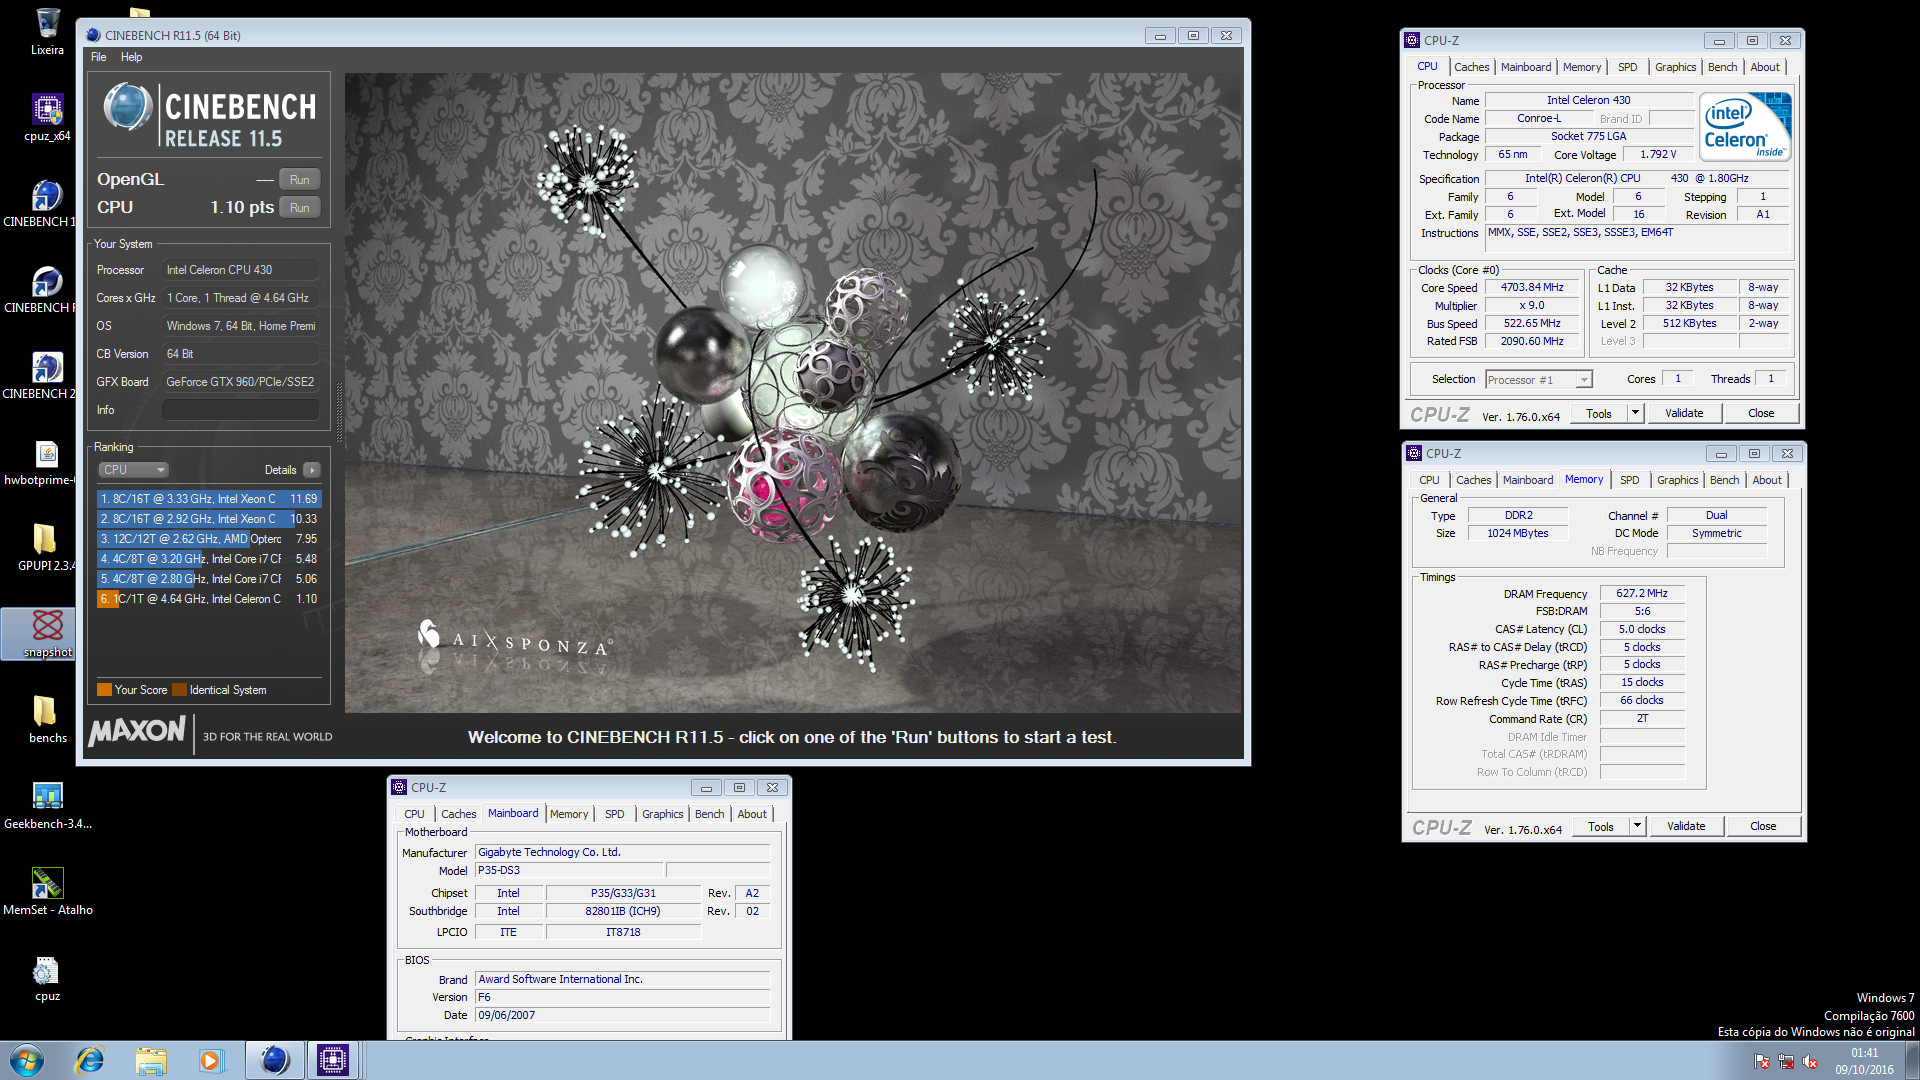Open Bench tab in Mainboard CPU-Z window
The height and width of the screenshot is (1080, 1920).
pos(709,814)
